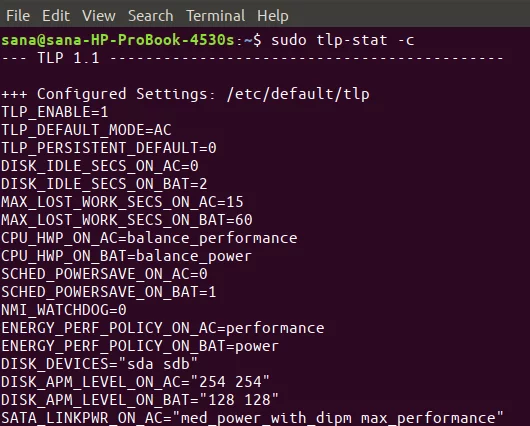Screen dimensions: 530x426
Task: Click the /etc/default/tlp path text
Action: click(x=298, y=94)
